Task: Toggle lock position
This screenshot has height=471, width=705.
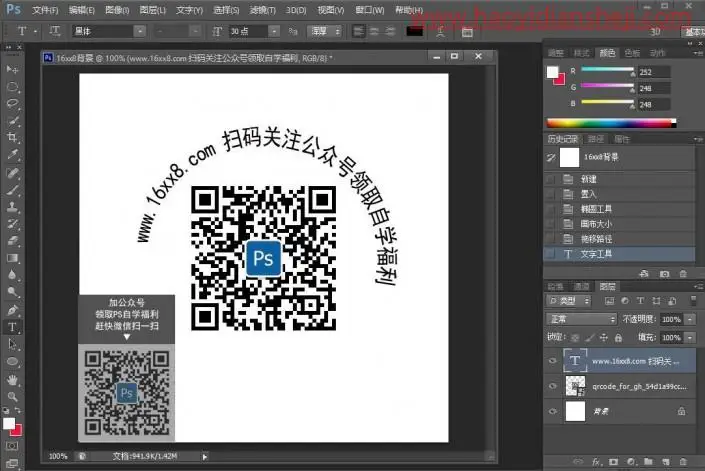Action: pos(603,337)
